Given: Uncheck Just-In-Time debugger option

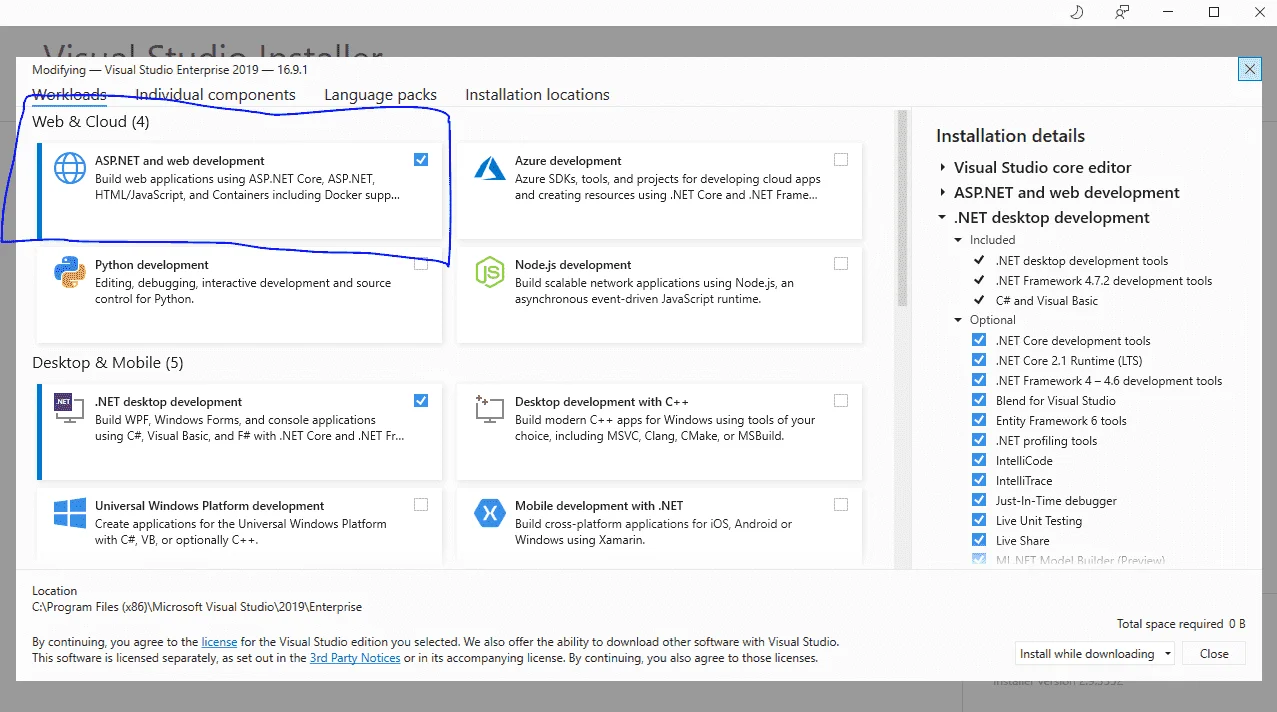Looking at the screenshot, I should pyautogui.click(x=979, y=500).
